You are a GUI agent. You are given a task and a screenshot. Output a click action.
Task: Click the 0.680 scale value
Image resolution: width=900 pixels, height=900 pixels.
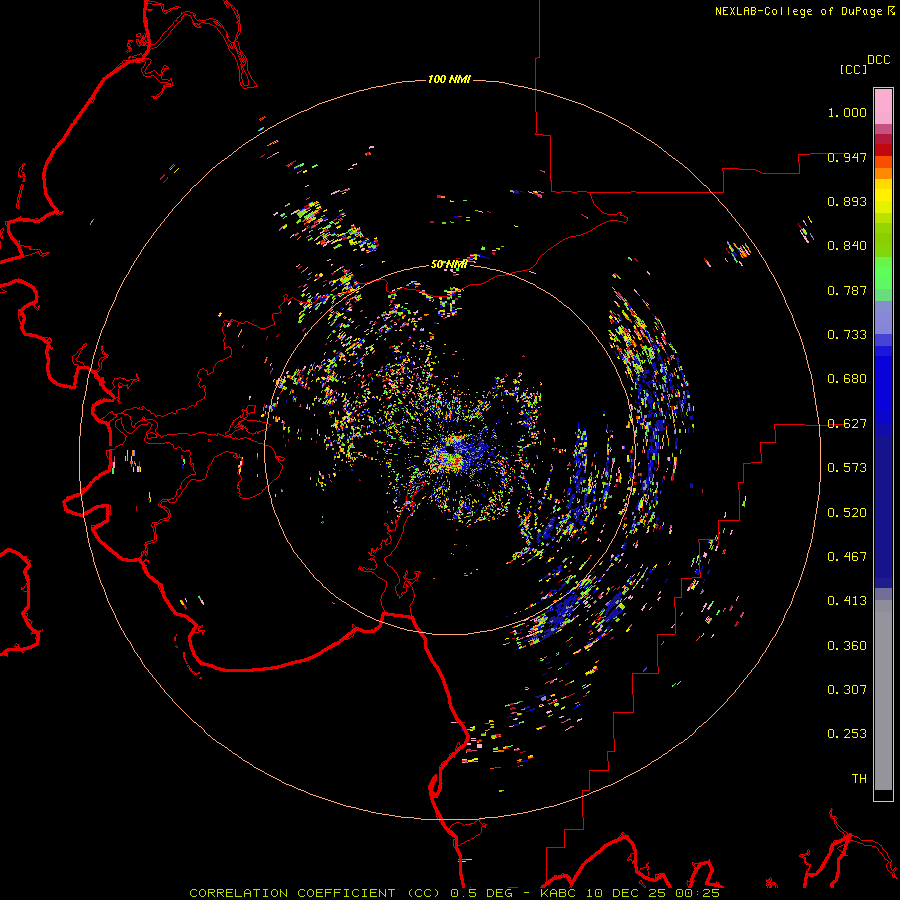coord(847,379)
